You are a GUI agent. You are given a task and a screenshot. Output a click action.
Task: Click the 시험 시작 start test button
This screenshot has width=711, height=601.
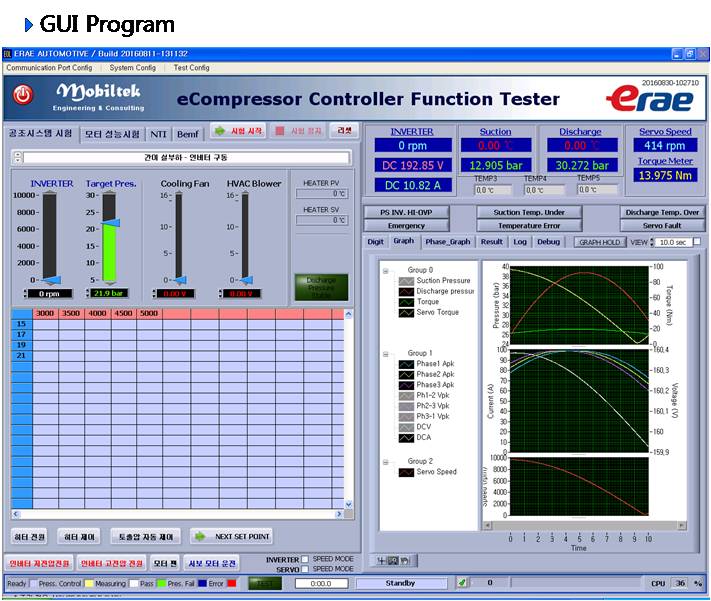click(239, 131)
